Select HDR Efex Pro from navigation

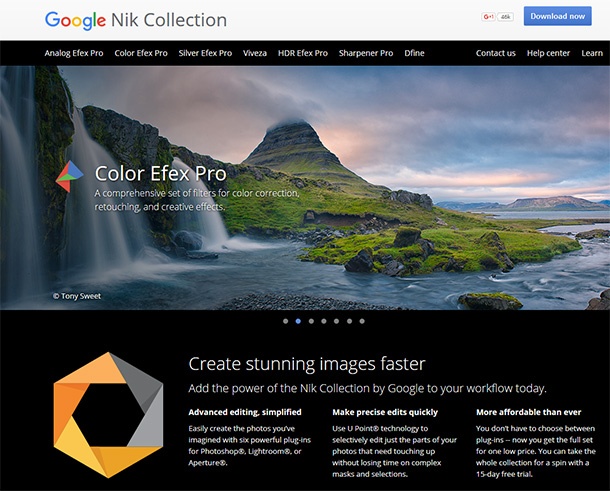click(x=303, y=53)
